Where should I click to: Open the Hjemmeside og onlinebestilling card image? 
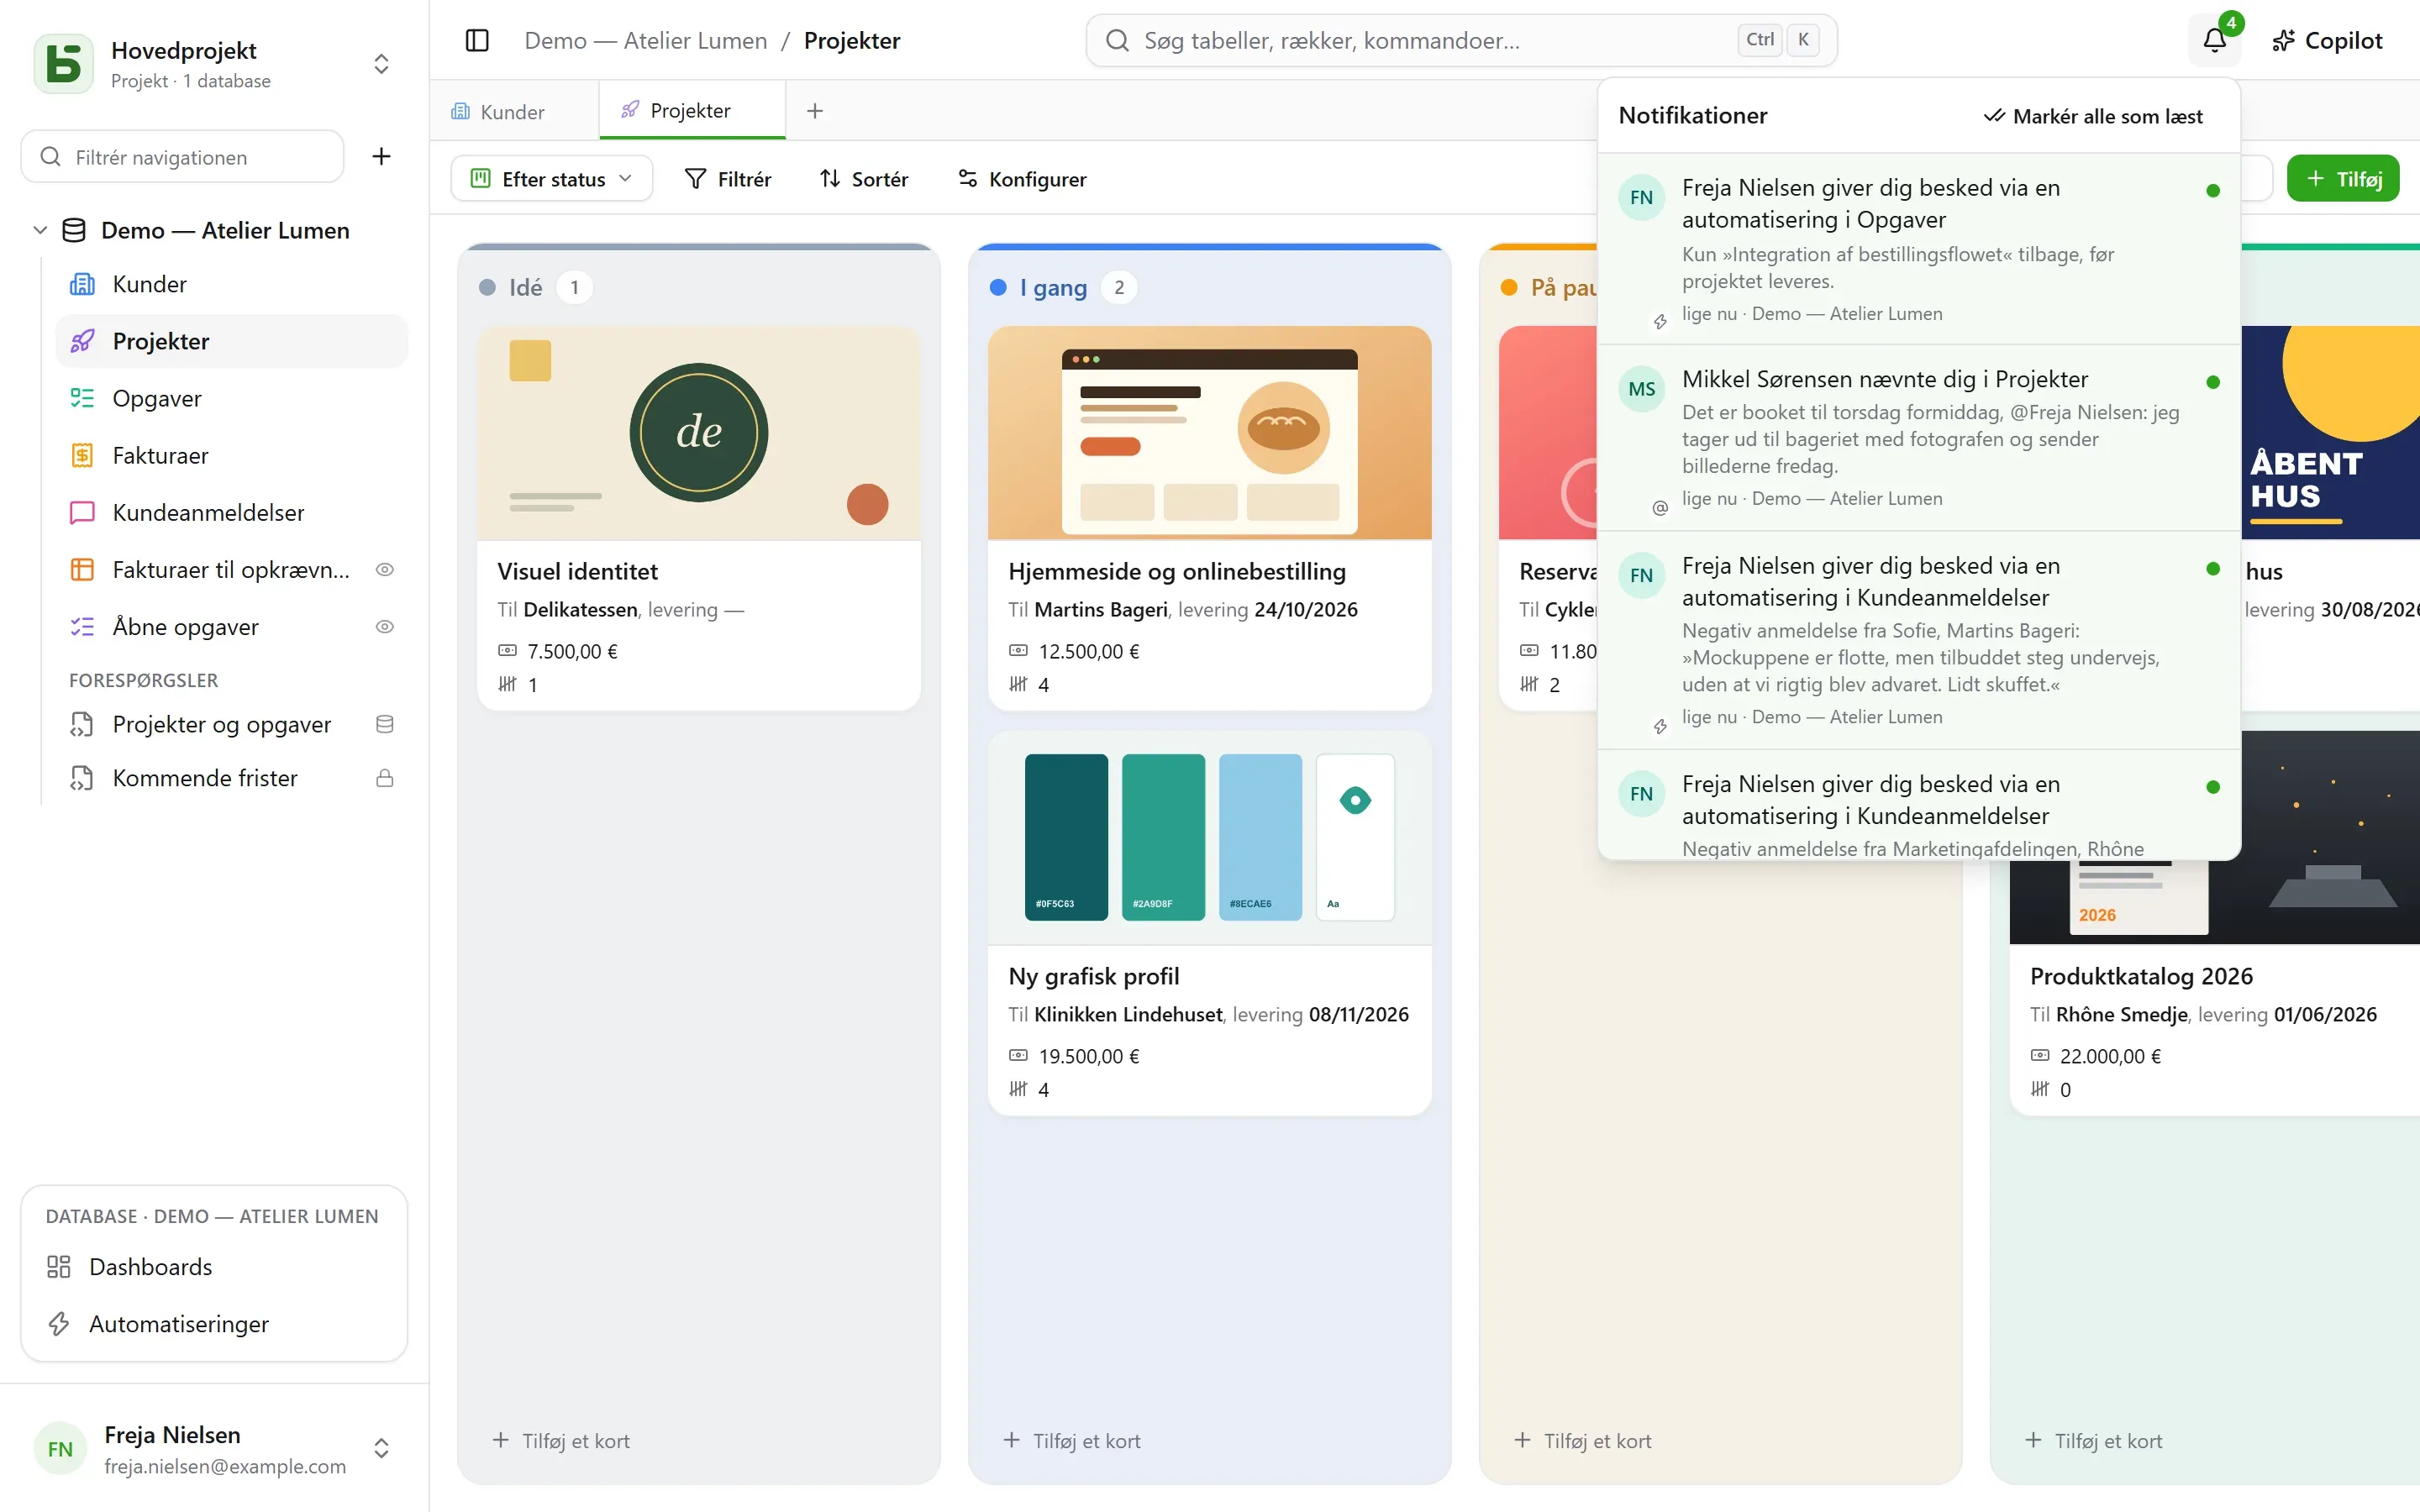pyautogui.click(x=1209, y=432)
